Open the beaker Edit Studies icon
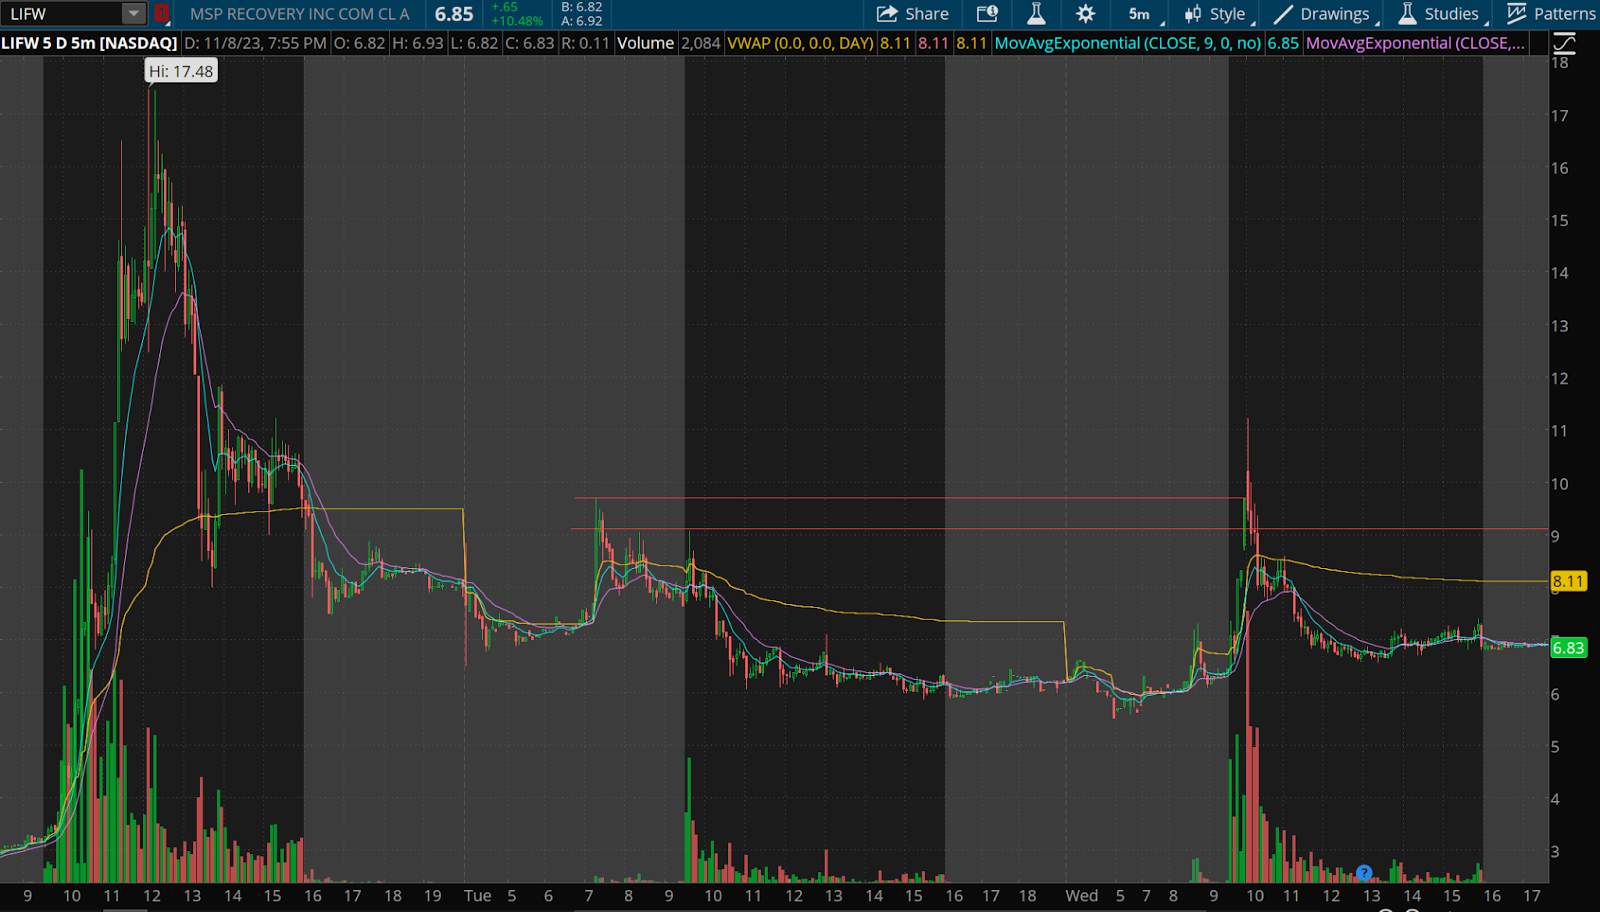The height and width of the screenshot is (912, 1600). (x=1036, y=14)
